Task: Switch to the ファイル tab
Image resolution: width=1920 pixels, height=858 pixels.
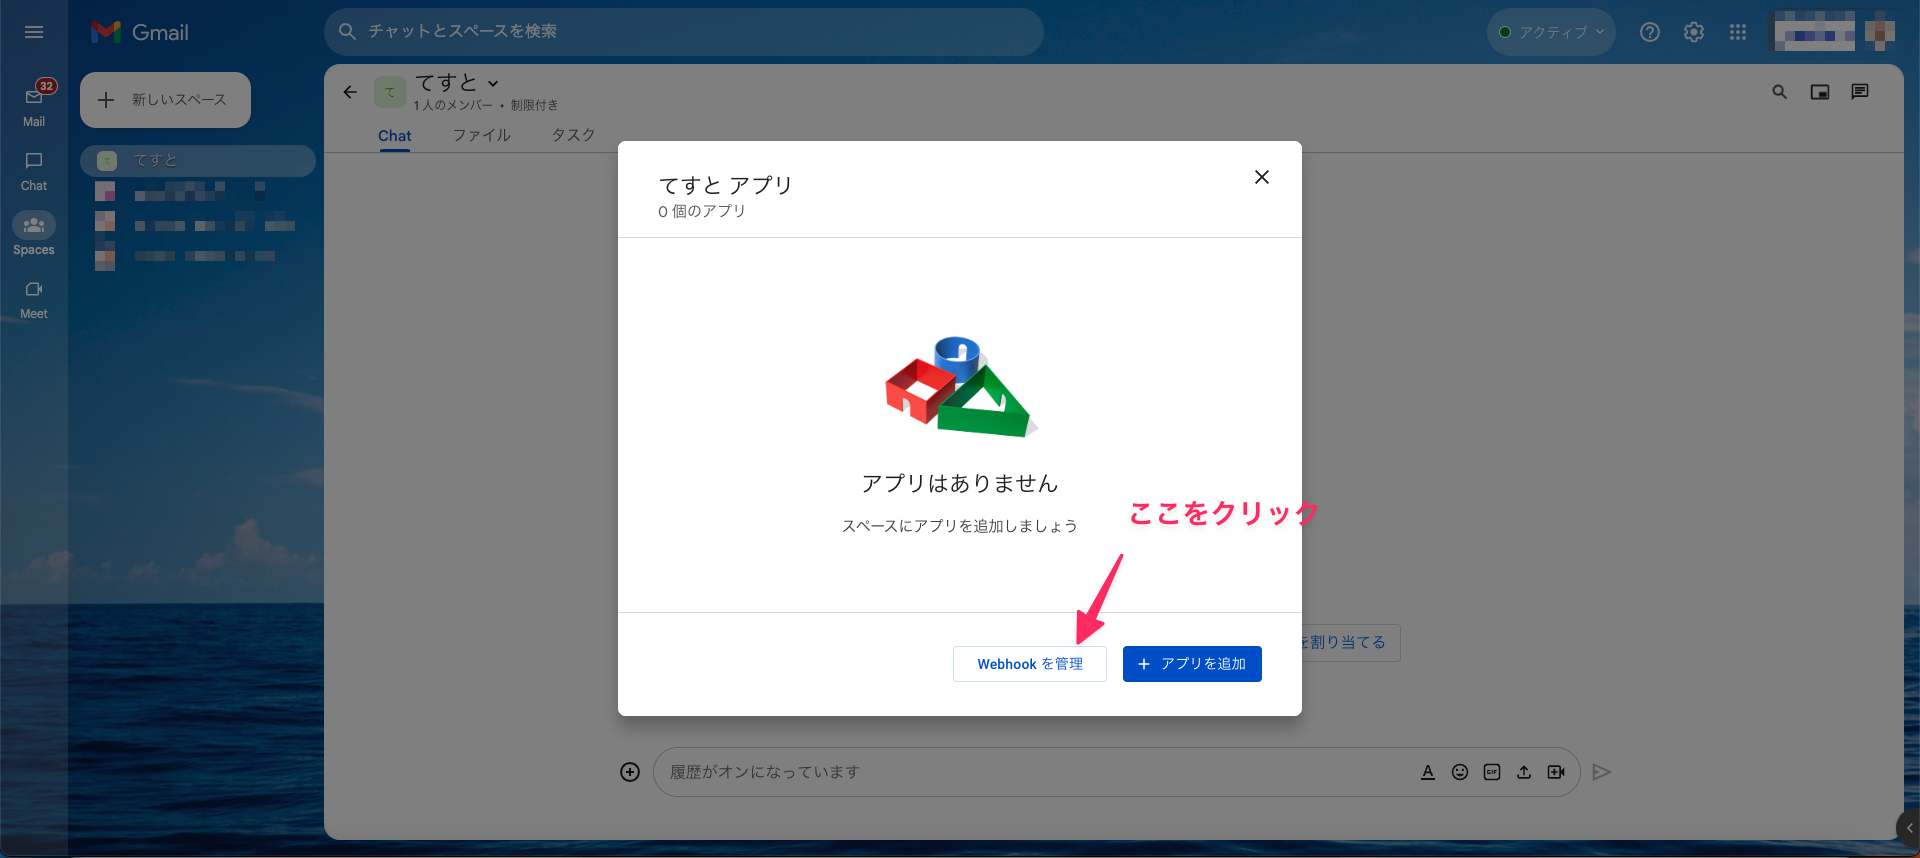Action: coord(481,135)
